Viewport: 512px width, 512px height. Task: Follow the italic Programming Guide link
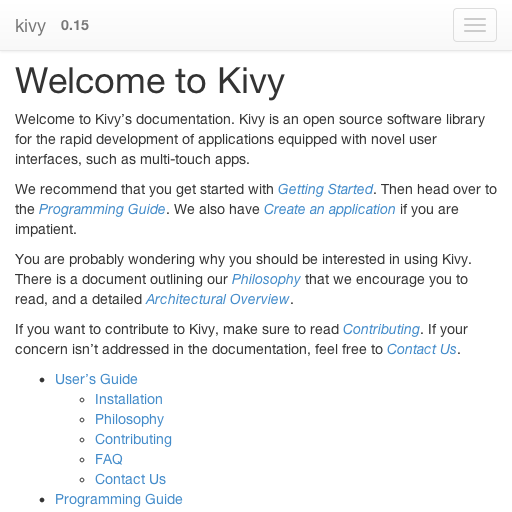coord(102,209)
